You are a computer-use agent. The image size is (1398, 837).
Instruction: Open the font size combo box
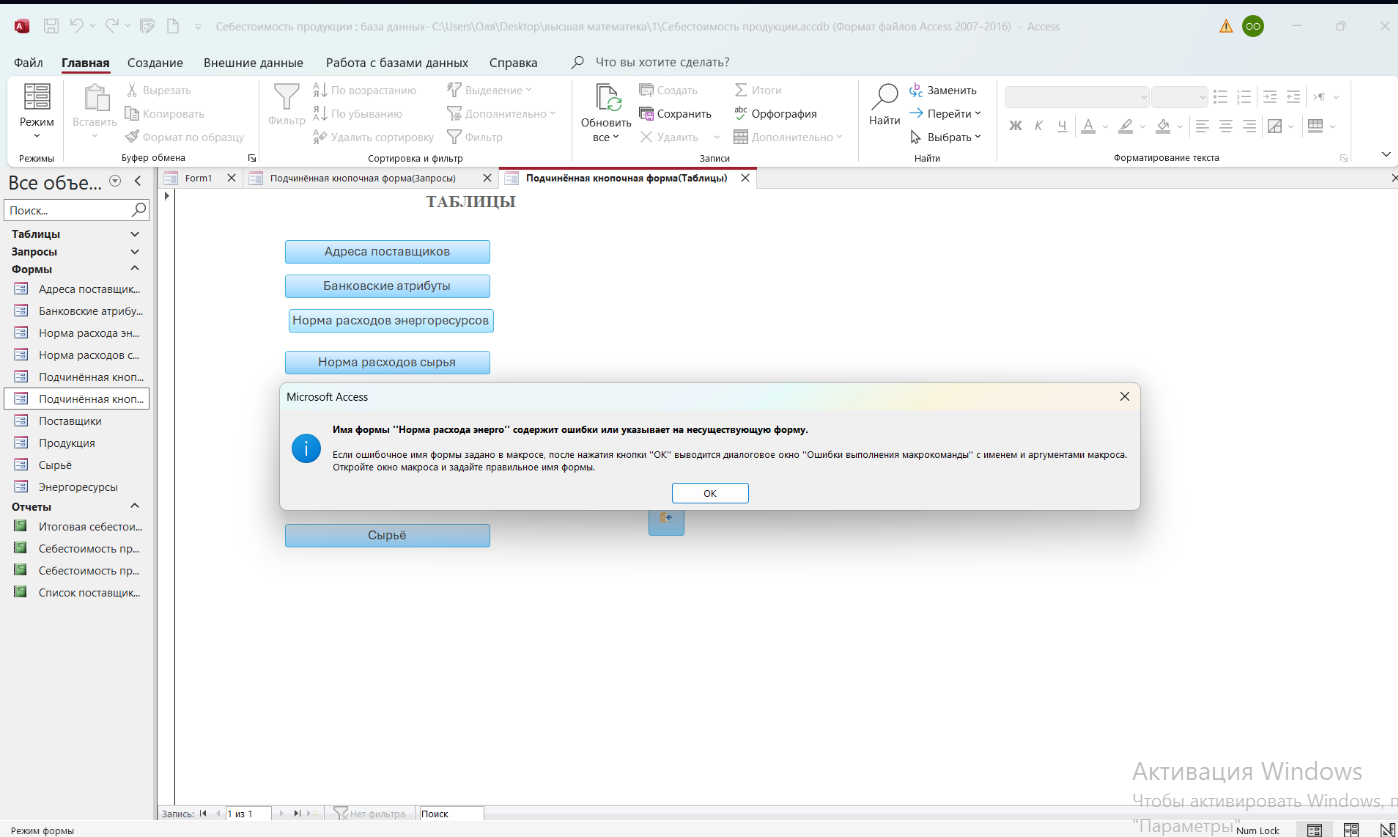[1180, 97]
